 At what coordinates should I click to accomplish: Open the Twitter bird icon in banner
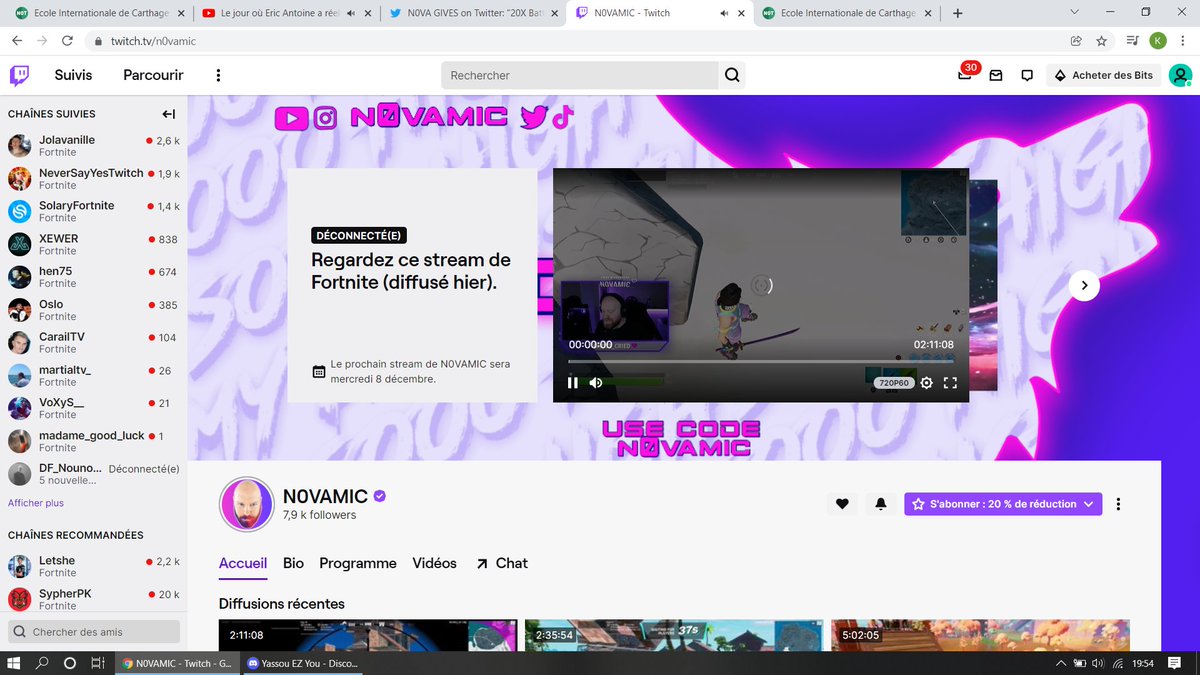pos(534,118)
